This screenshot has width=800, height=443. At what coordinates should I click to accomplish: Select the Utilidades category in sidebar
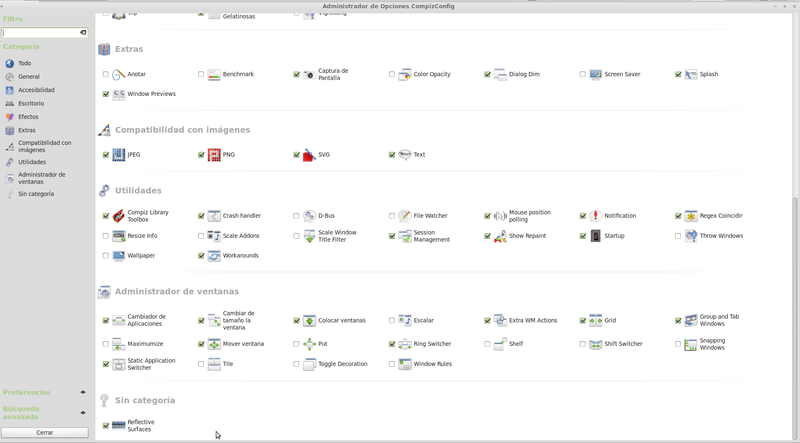point(31,161)
